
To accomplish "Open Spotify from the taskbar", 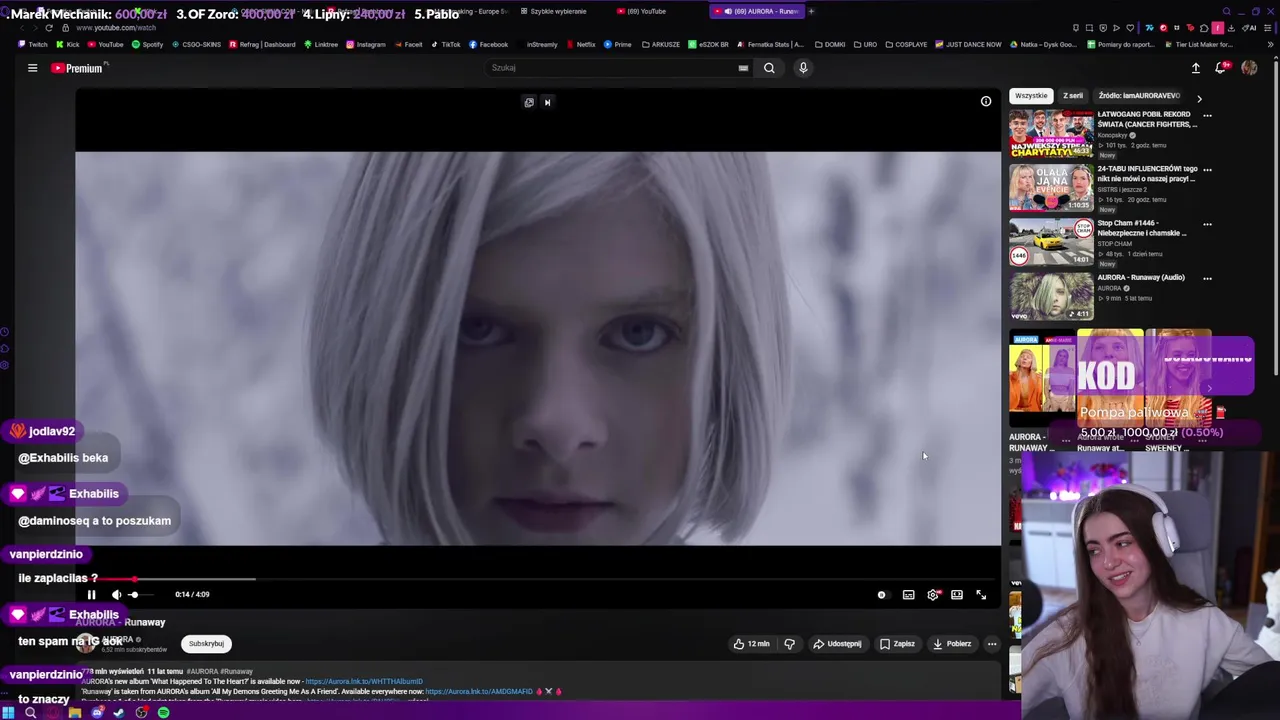I will click(163, 713).
